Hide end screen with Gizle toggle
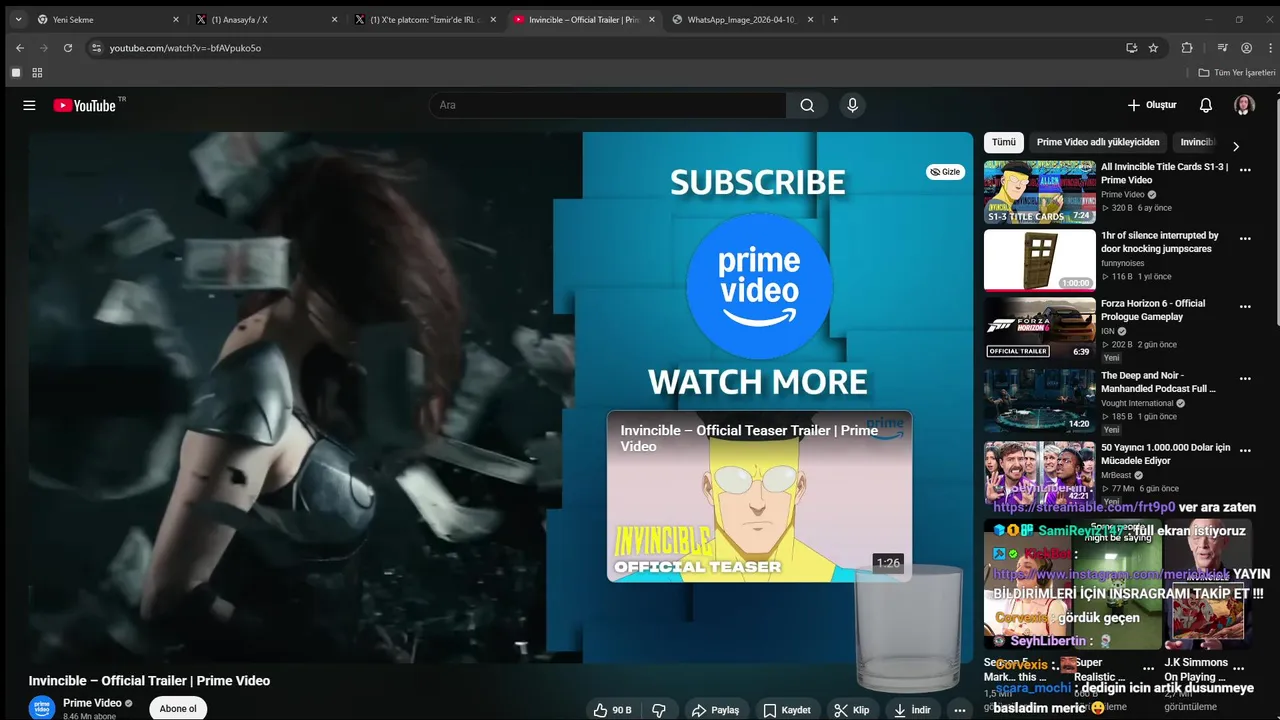The width and height of the screenshot is (1280, 720). (945, 172)
